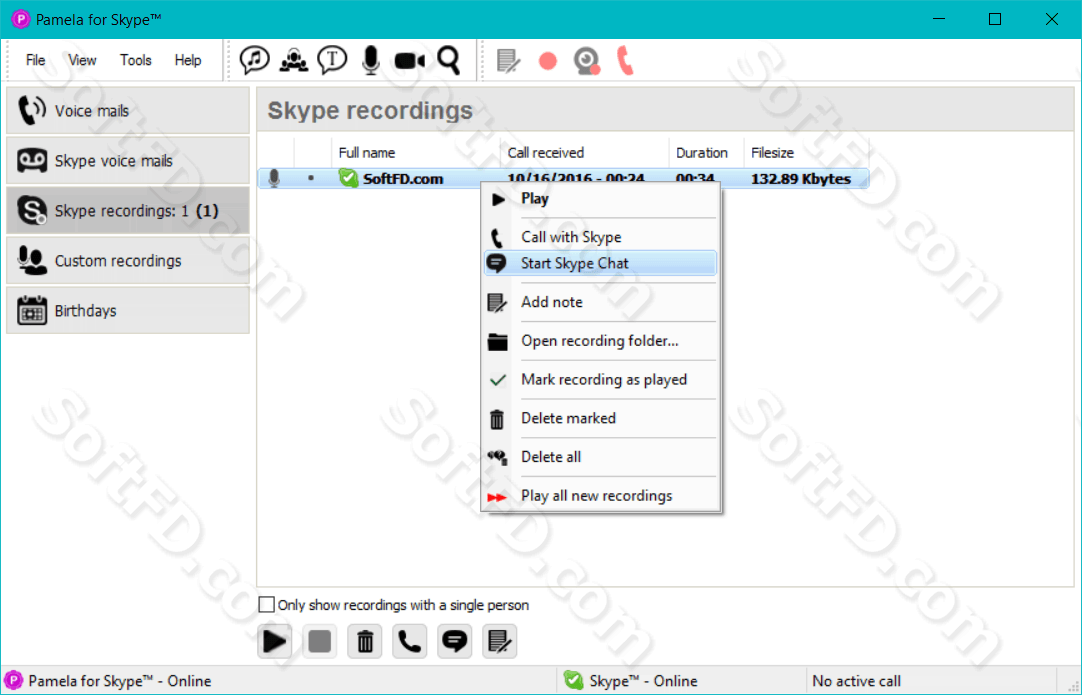Choose Mark recording as played

[x=600, y=380]
